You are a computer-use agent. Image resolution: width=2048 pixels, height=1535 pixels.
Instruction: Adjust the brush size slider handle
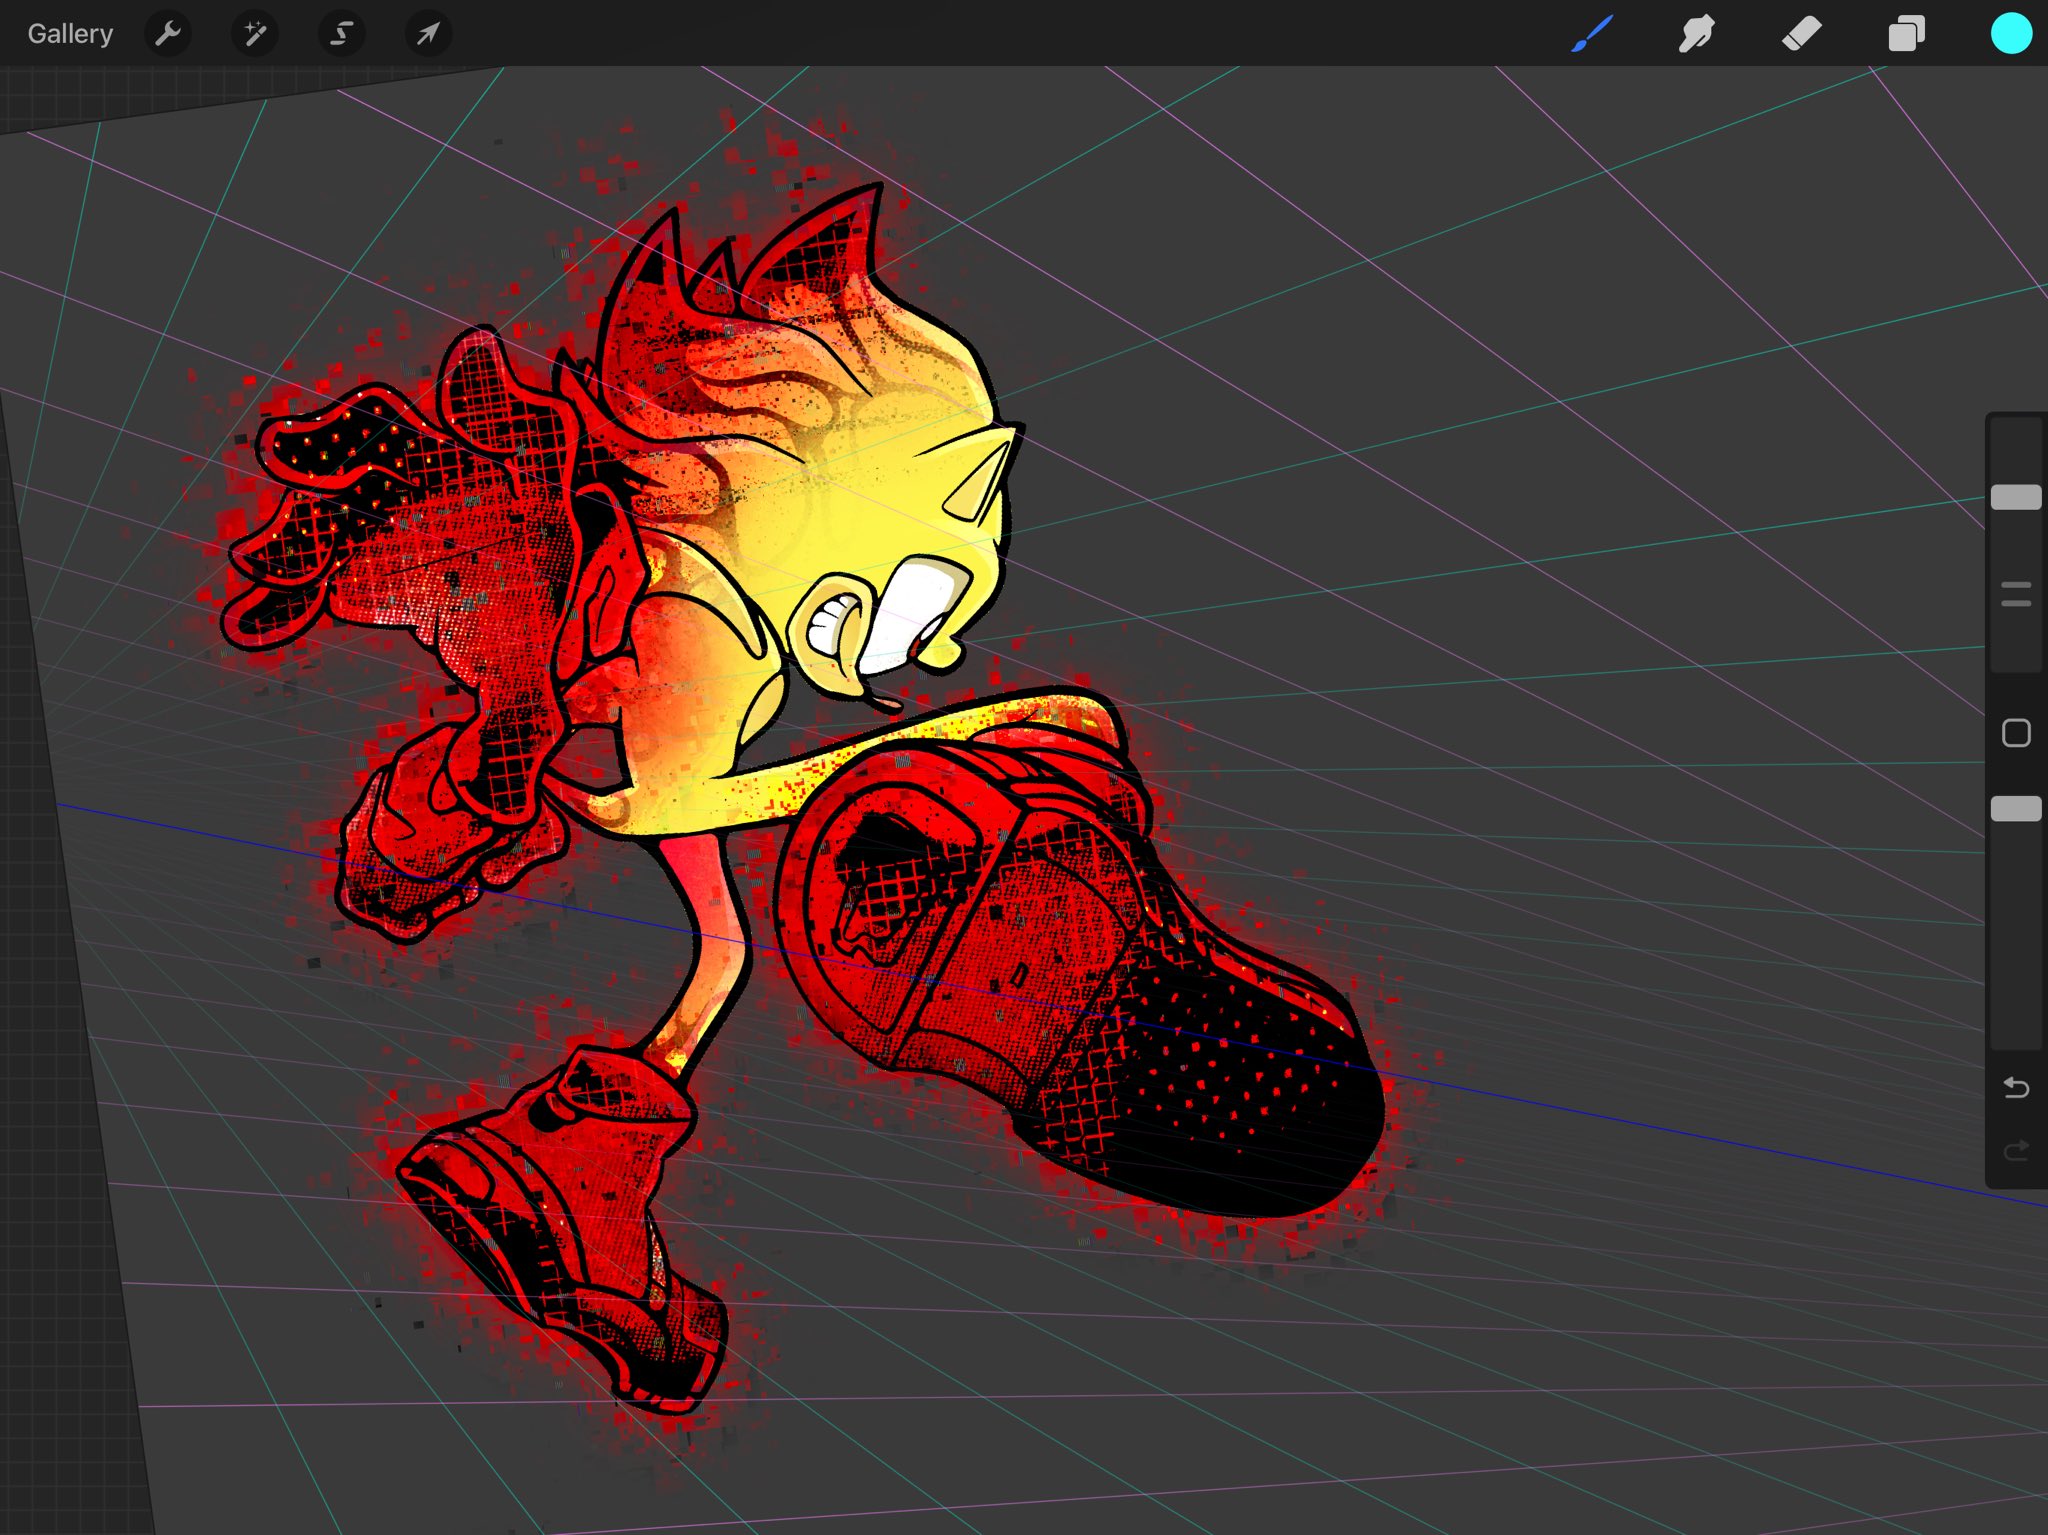2016,497
